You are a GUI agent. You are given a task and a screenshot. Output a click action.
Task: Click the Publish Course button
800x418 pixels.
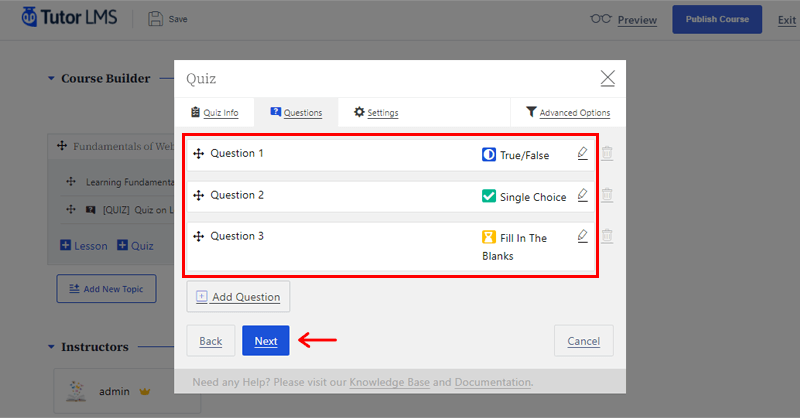pyautogui.click(x=717, y=19)
